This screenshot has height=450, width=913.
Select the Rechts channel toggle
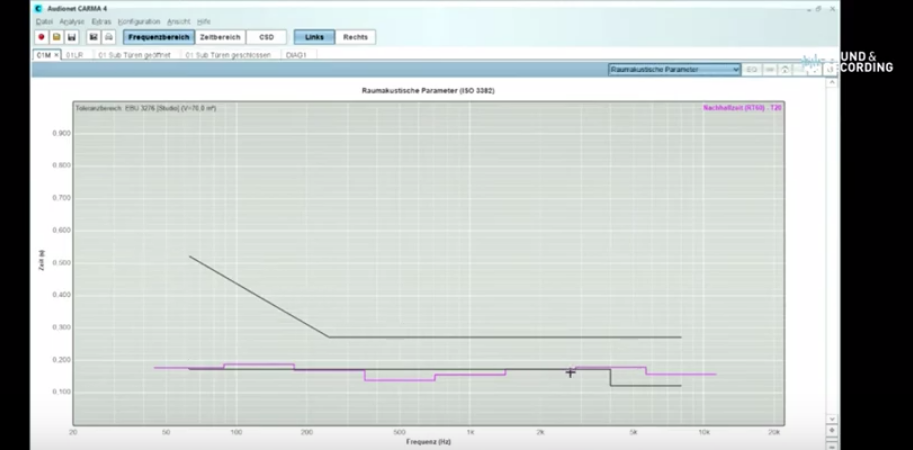pos(355,37)
